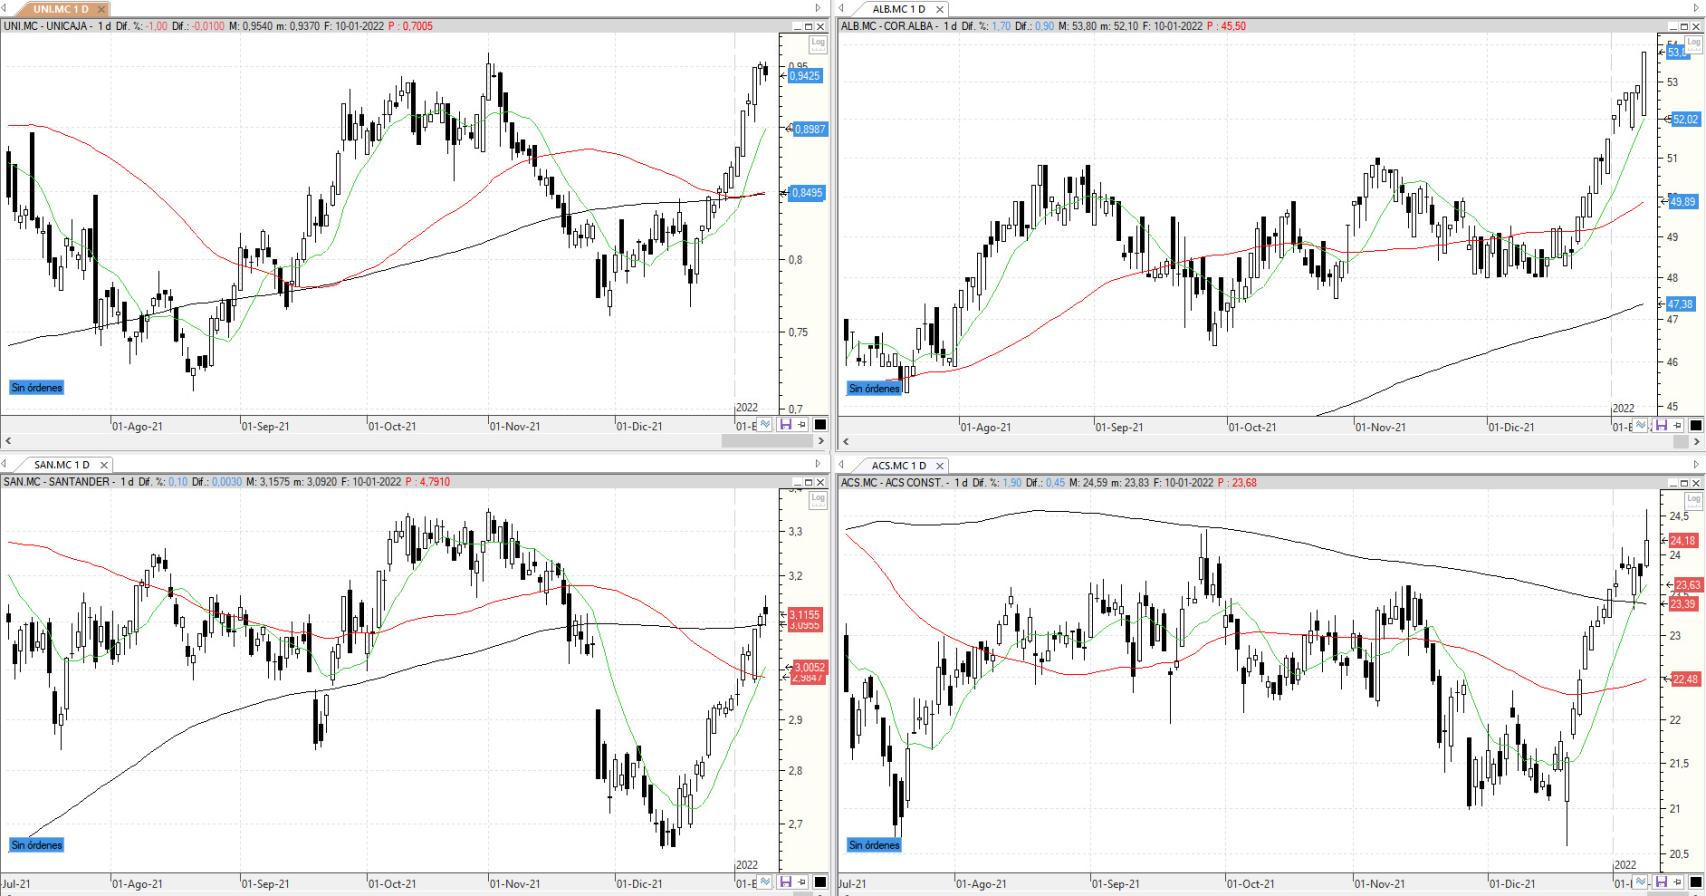Image resolution: width=1706 pixels, height=896 pixels.
Task: Toggle Log scale on ACS chart
Action: click(1694, 498)
